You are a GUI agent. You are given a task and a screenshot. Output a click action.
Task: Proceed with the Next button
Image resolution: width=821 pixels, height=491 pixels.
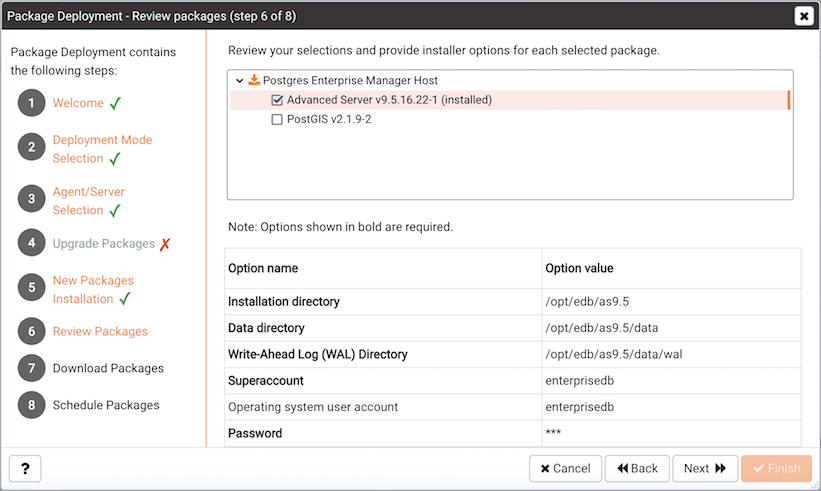[x=705, y=468]
